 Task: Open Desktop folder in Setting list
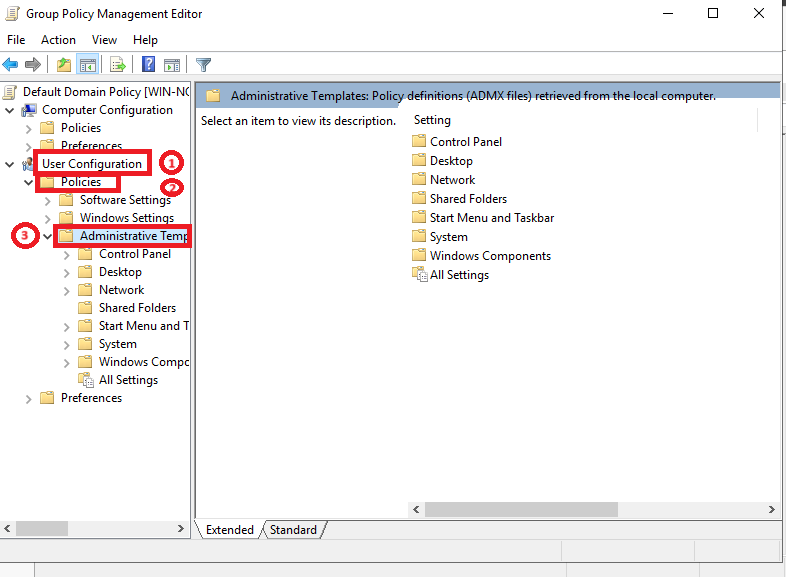[451, 161]
